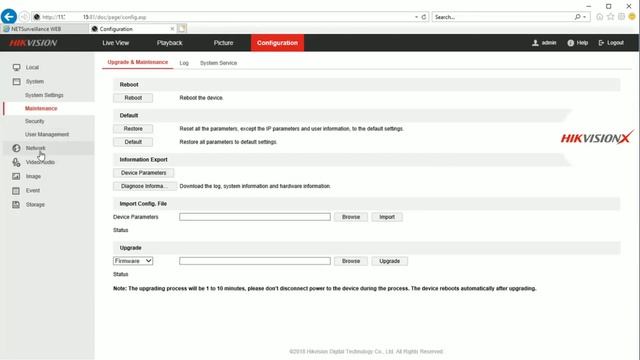Open the Storage section label
640x360 pixels.
pyautogui.click(x=35, y=204)
